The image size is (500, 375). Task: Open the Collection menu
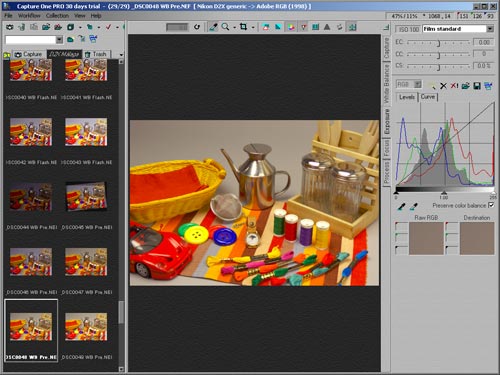(57, 16)
